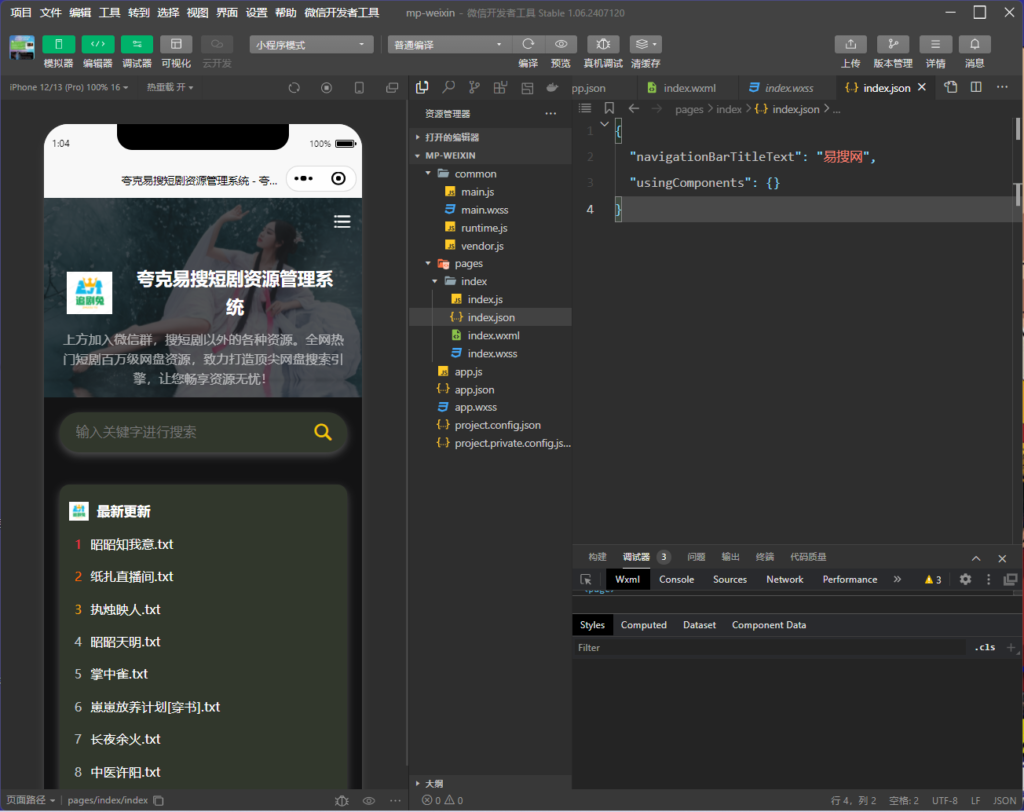Image resolution: width=1024 pixels, height=812 pixels.
Task: Open the 普通编译 compile mode dropdown
Action: point(449,45)
